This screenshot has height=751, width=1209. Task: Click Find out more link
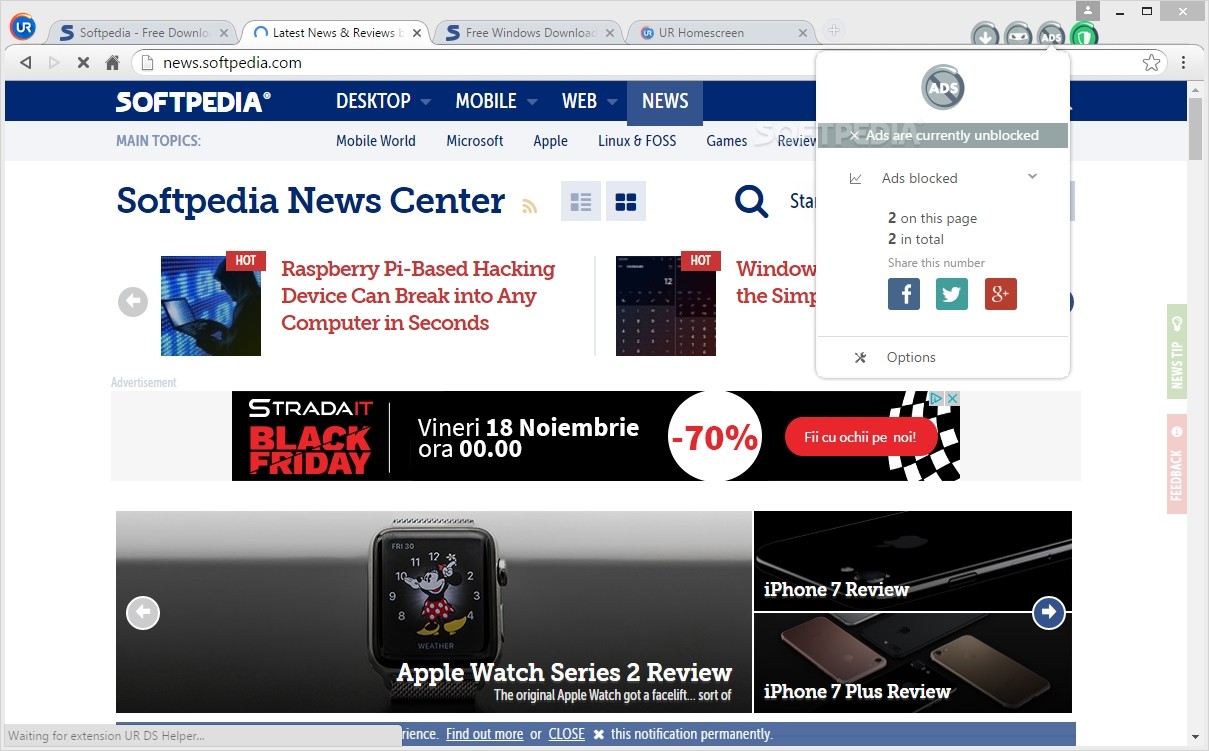coord(484,734)
